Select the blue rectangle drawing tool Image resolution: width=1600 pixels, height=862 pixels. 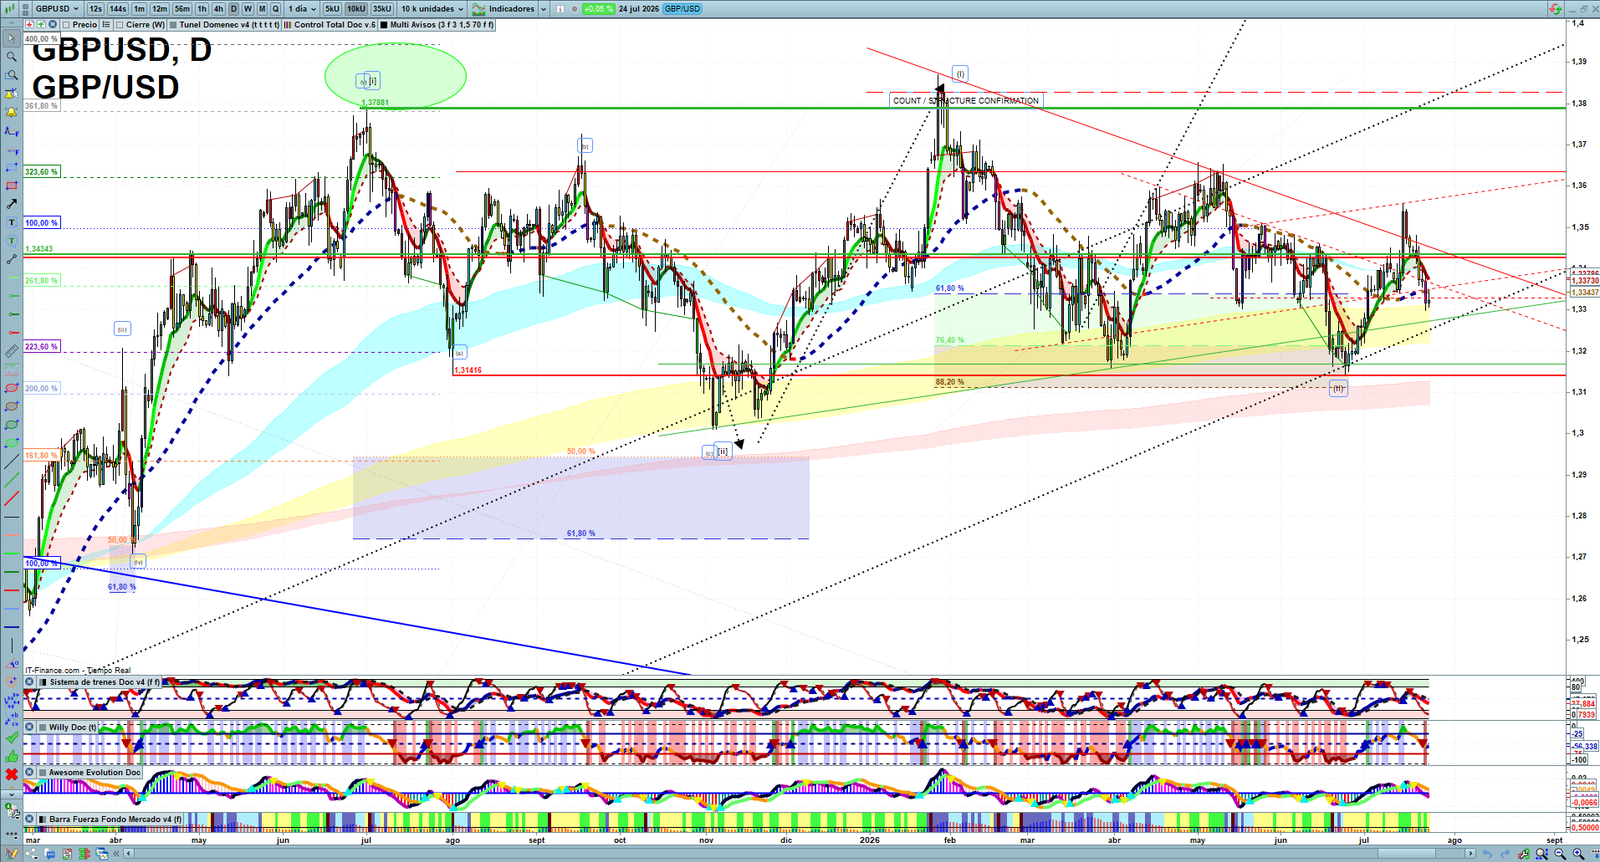coord(12,167)
